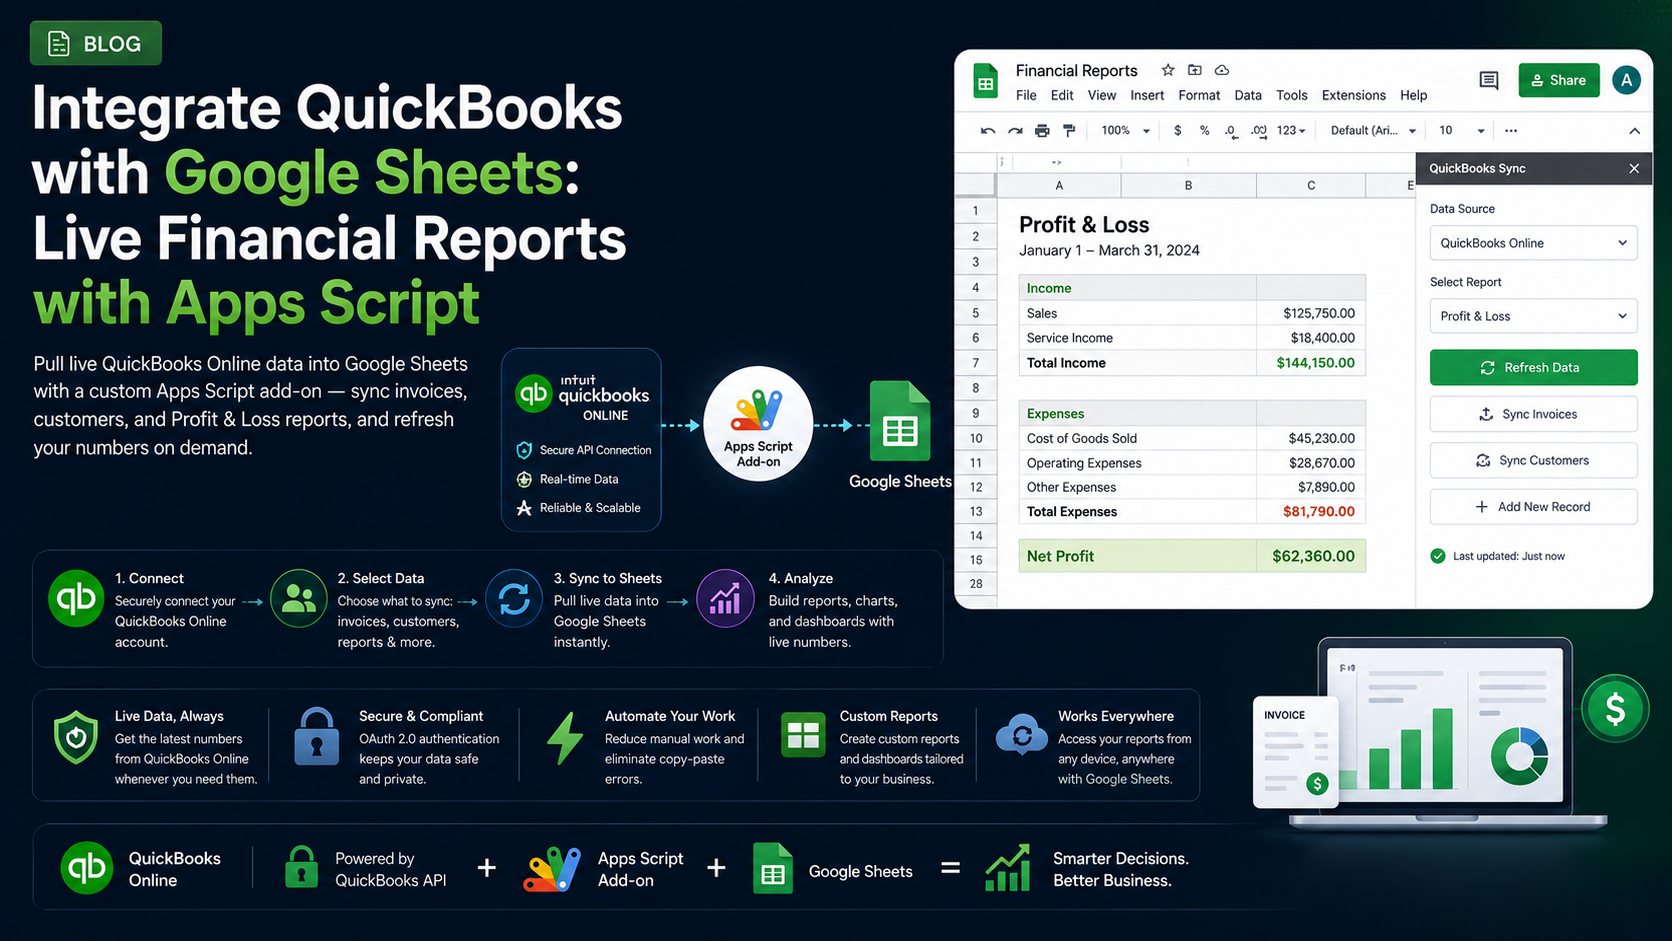Open the Edit menu
Viewport: 1672px width, 941px height.
click(x=1062, y=95)
